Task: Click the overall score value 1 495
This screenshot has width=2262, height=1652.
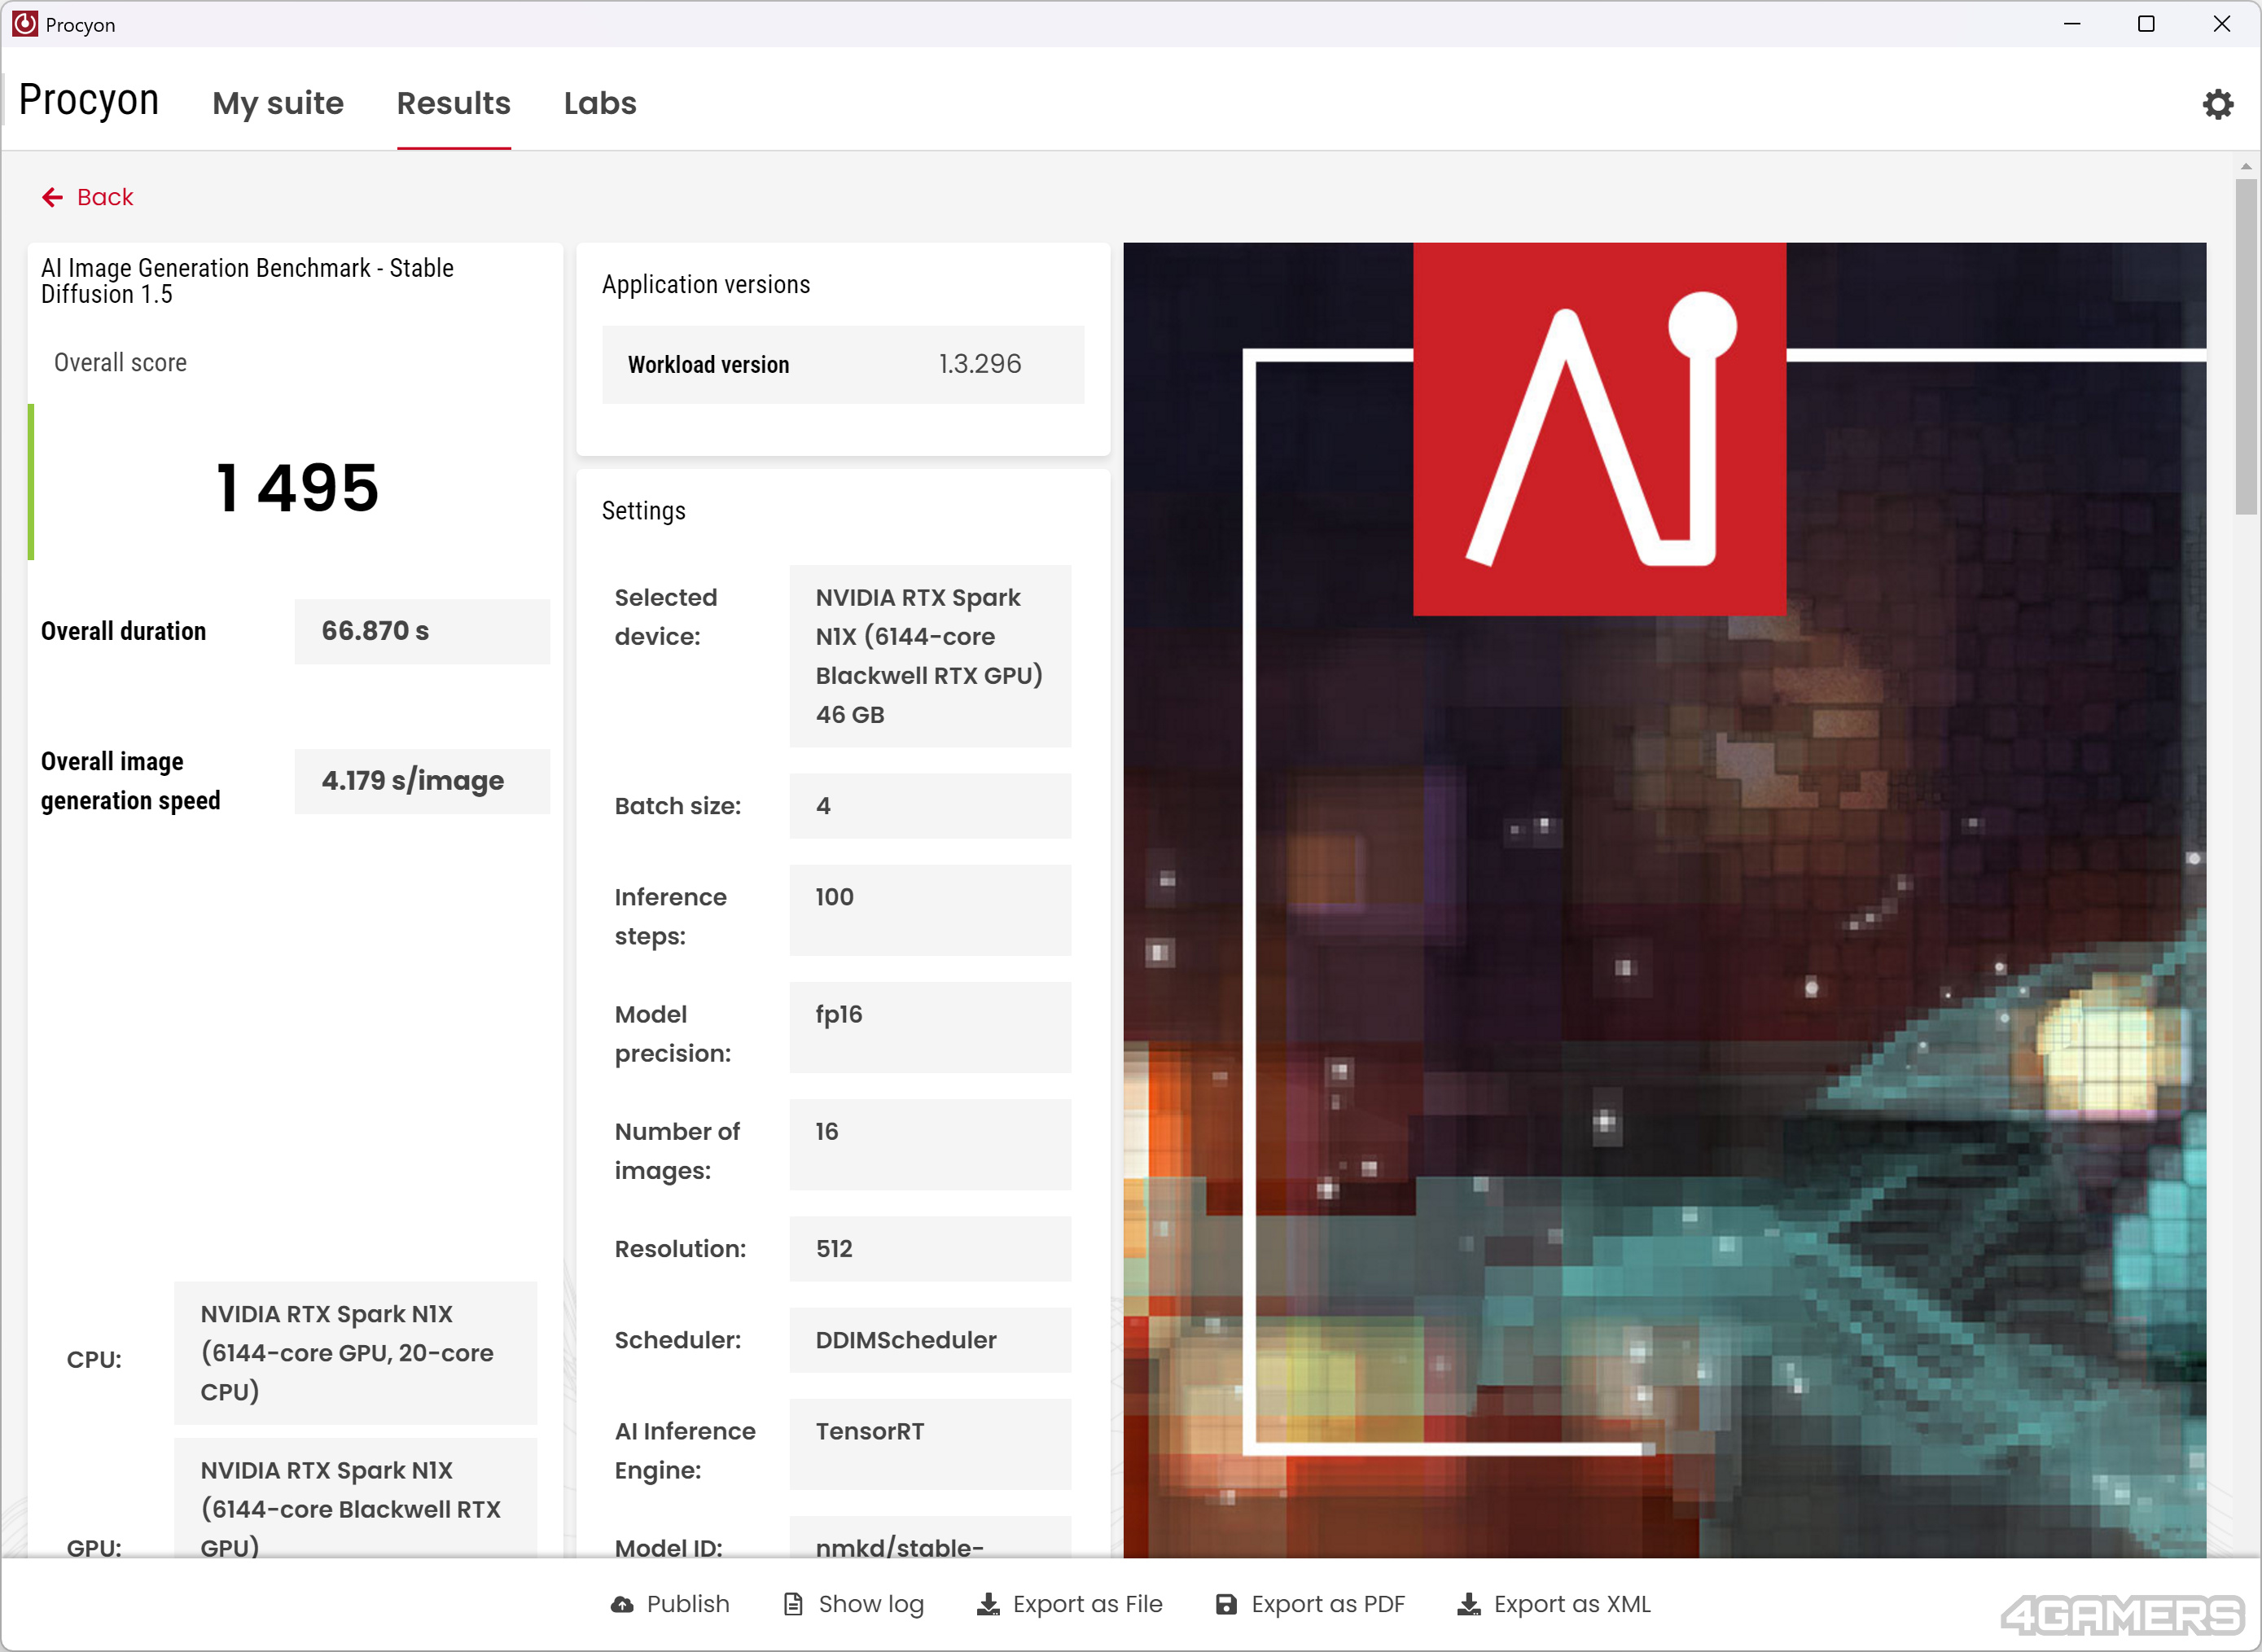Action: tap(298, 488)
